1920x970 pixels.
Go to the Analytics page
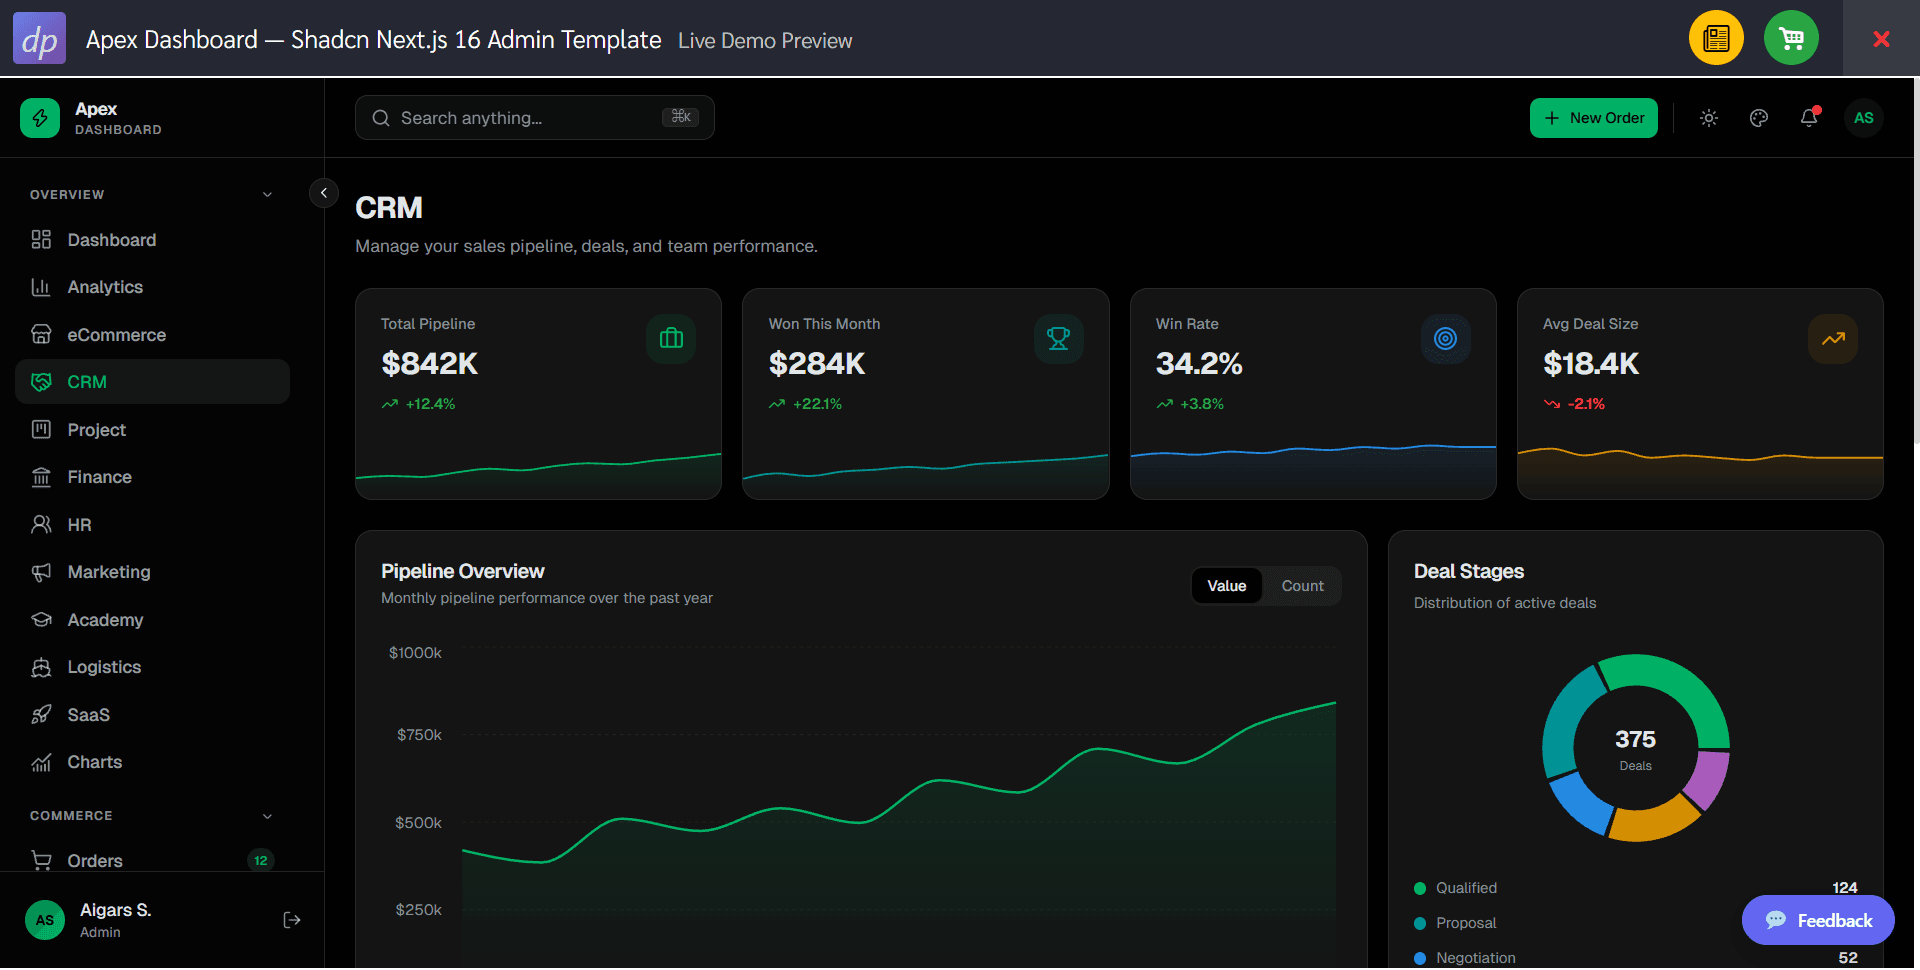[152, 287]
